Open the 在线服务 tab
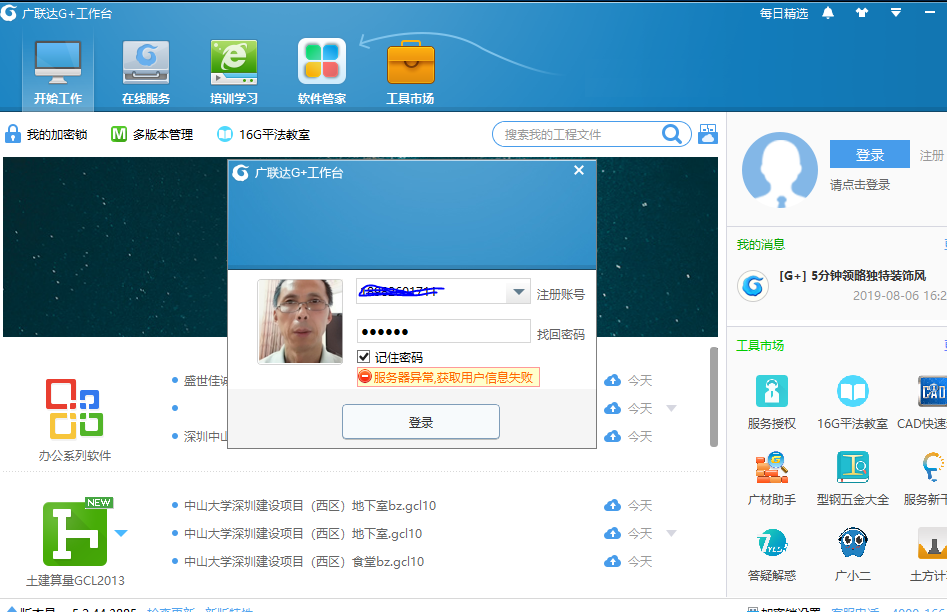This screenshot has height=612, width=947. coord(146,72)
